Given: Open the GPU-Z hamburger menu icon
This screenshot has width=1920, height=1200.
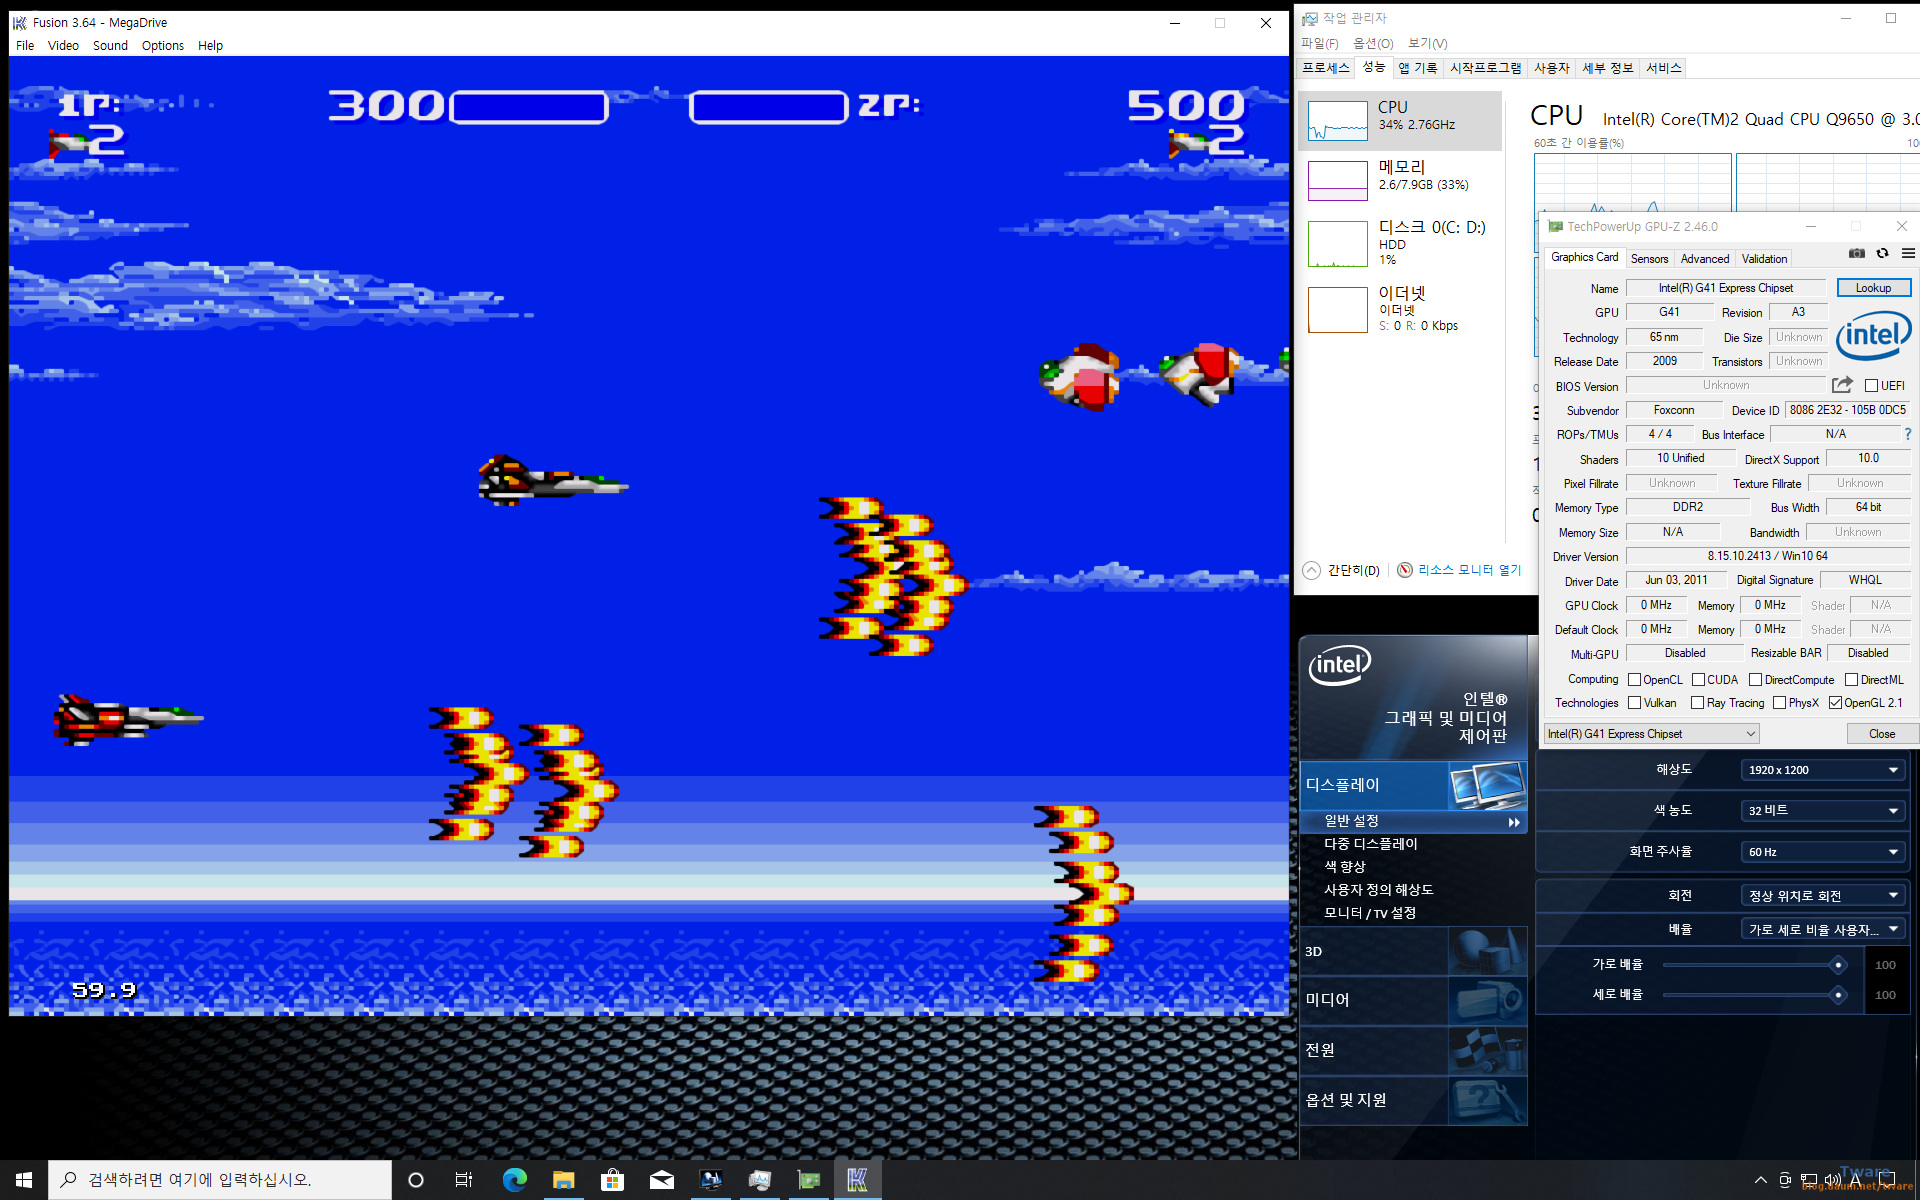Looking at the screenshot, I should tap(1908, 254).
